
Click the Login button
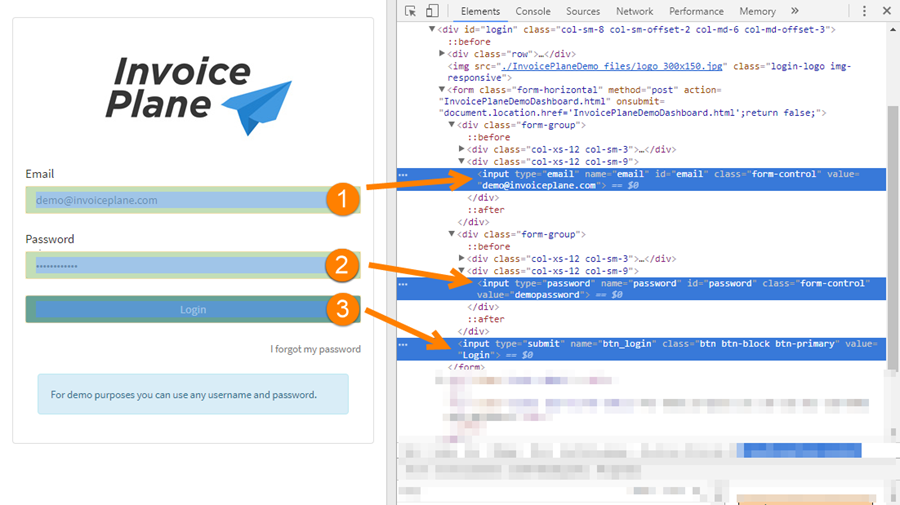point(193,309)
